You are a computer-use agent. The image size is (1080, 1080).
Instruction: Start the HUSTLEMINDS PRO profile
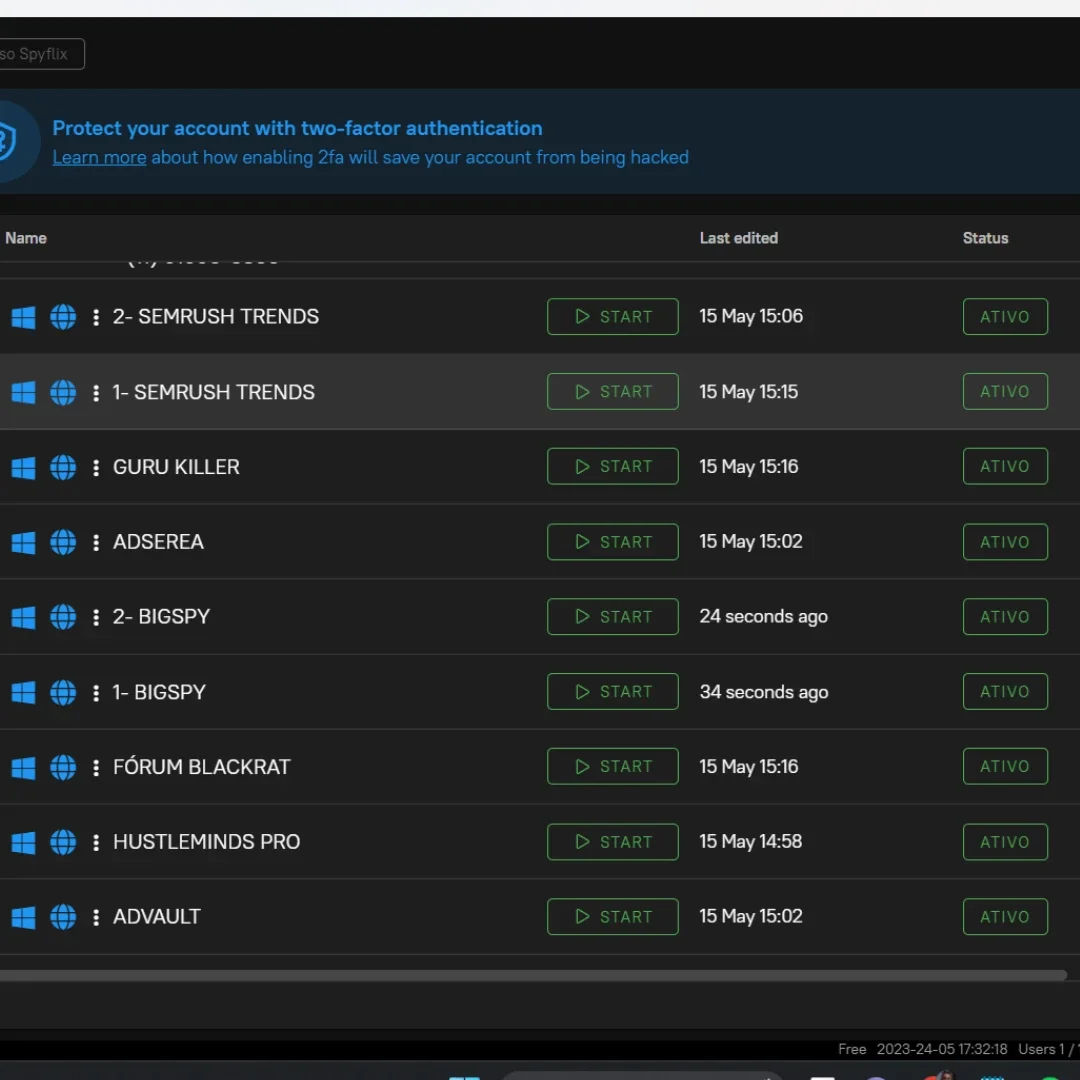pyautogui.click(x=612, y=842)
